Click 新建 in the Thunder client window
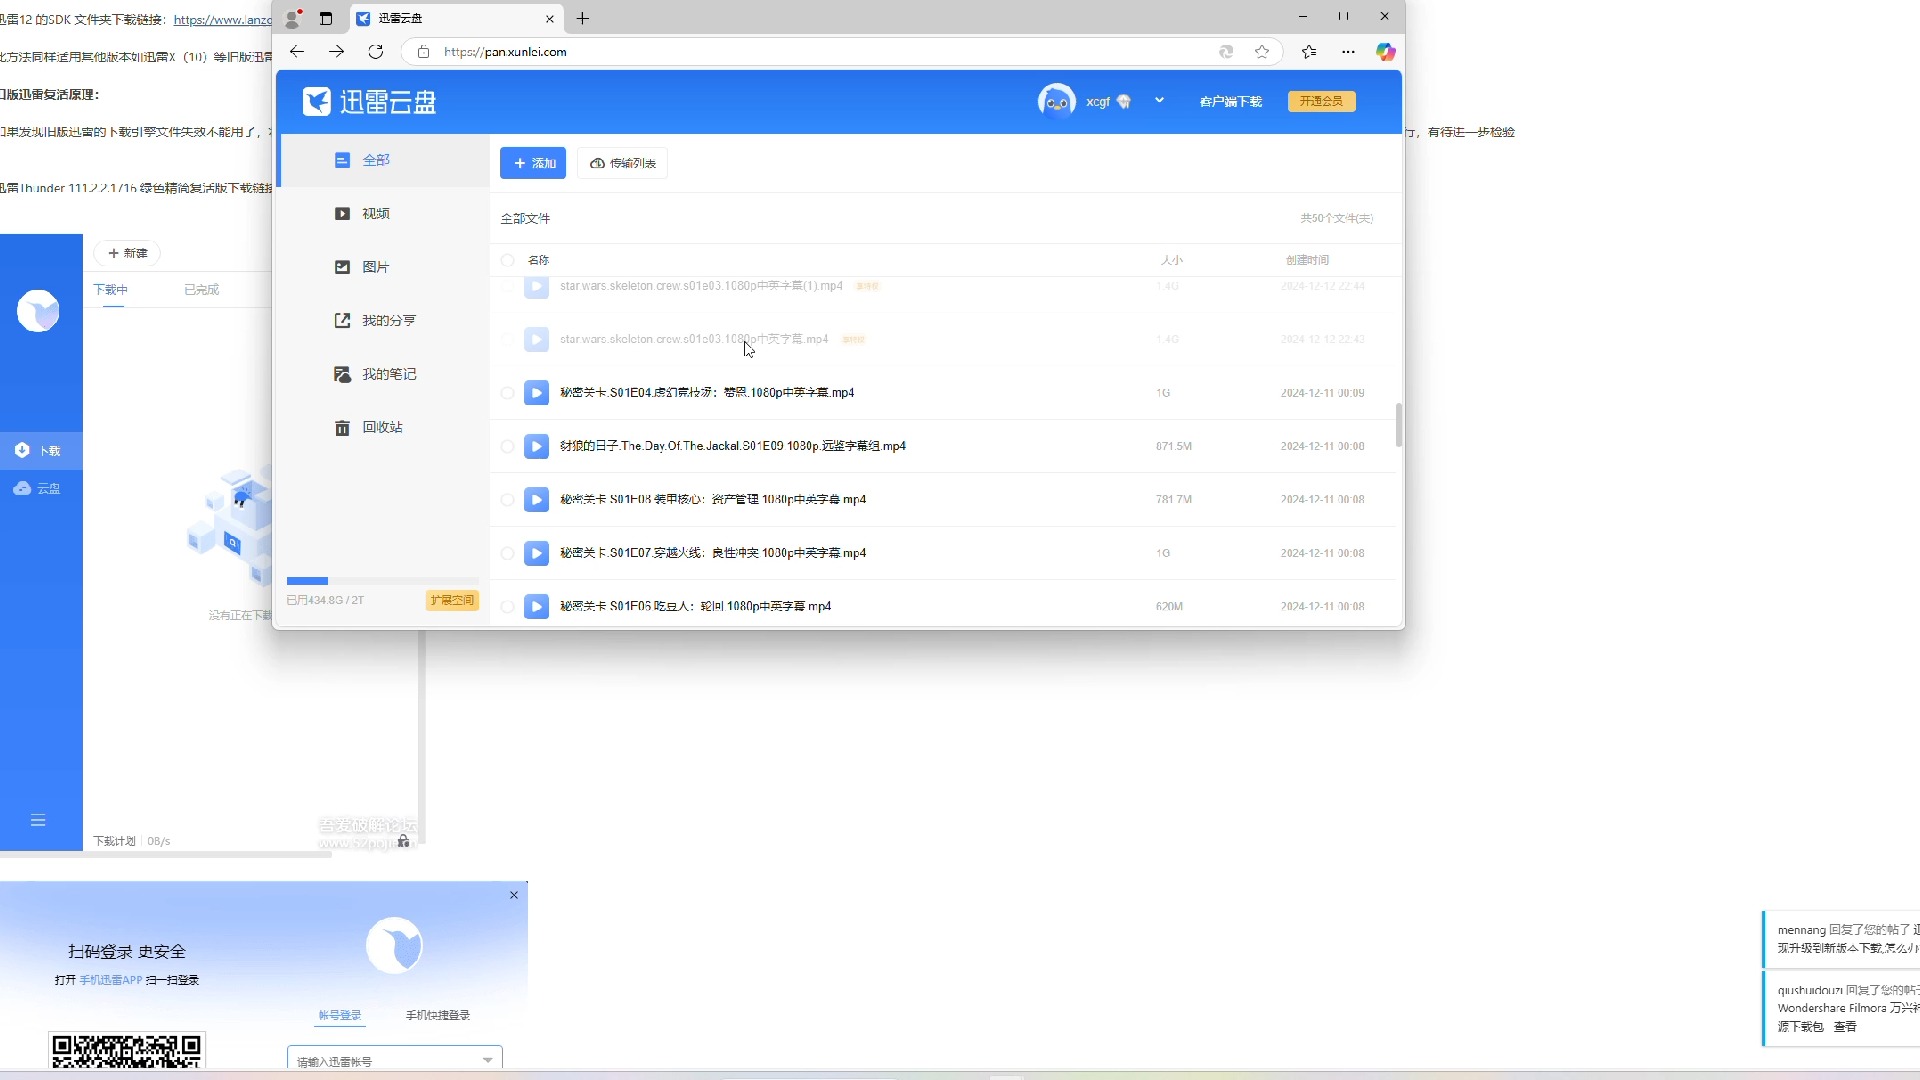1920x1080 pixels. 128,253
